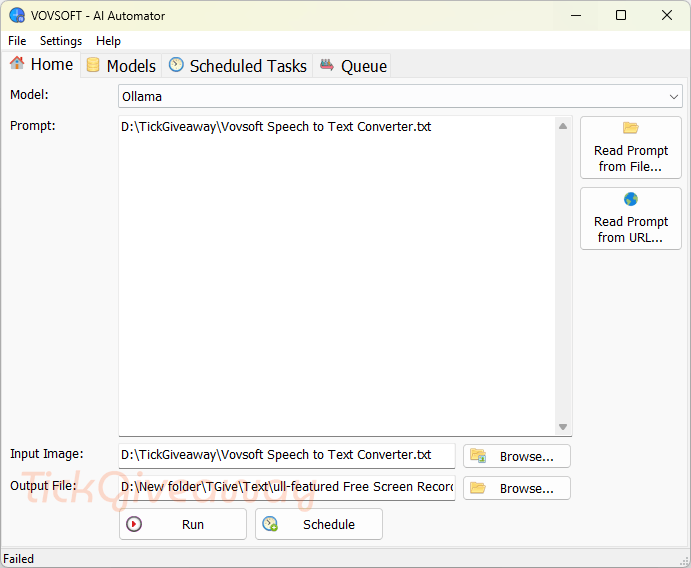Click inside the Prompt text area
691x568 pixels.
coord(337,276)
